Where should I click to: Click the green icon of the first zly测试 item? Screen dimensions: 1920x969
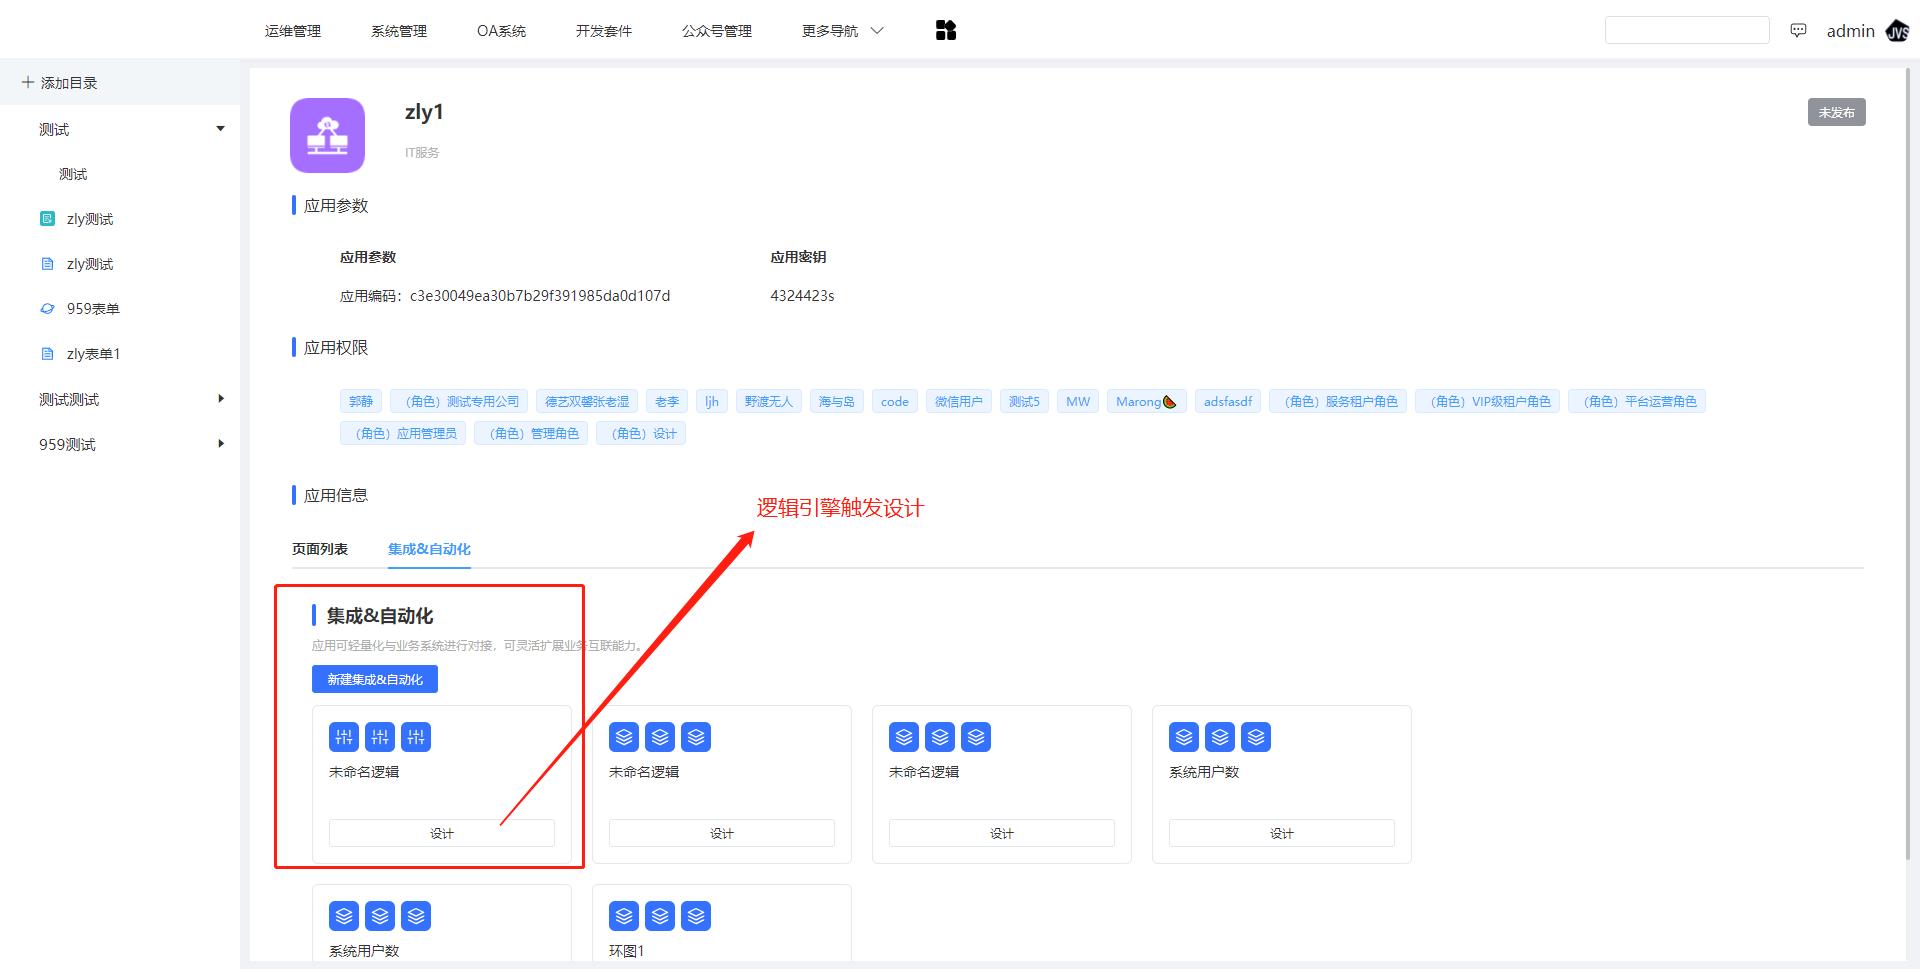click(x=47, y=218)
